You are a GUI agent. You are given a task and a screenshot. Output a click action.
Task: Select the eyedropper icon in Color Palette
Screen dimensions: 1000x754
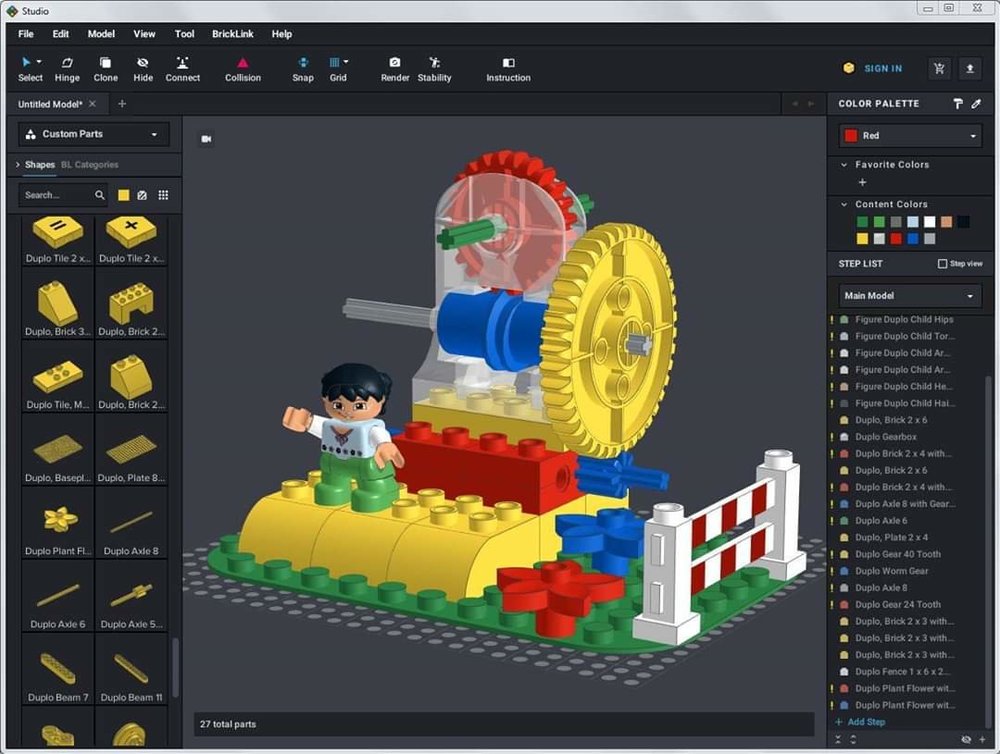point(976,103)
